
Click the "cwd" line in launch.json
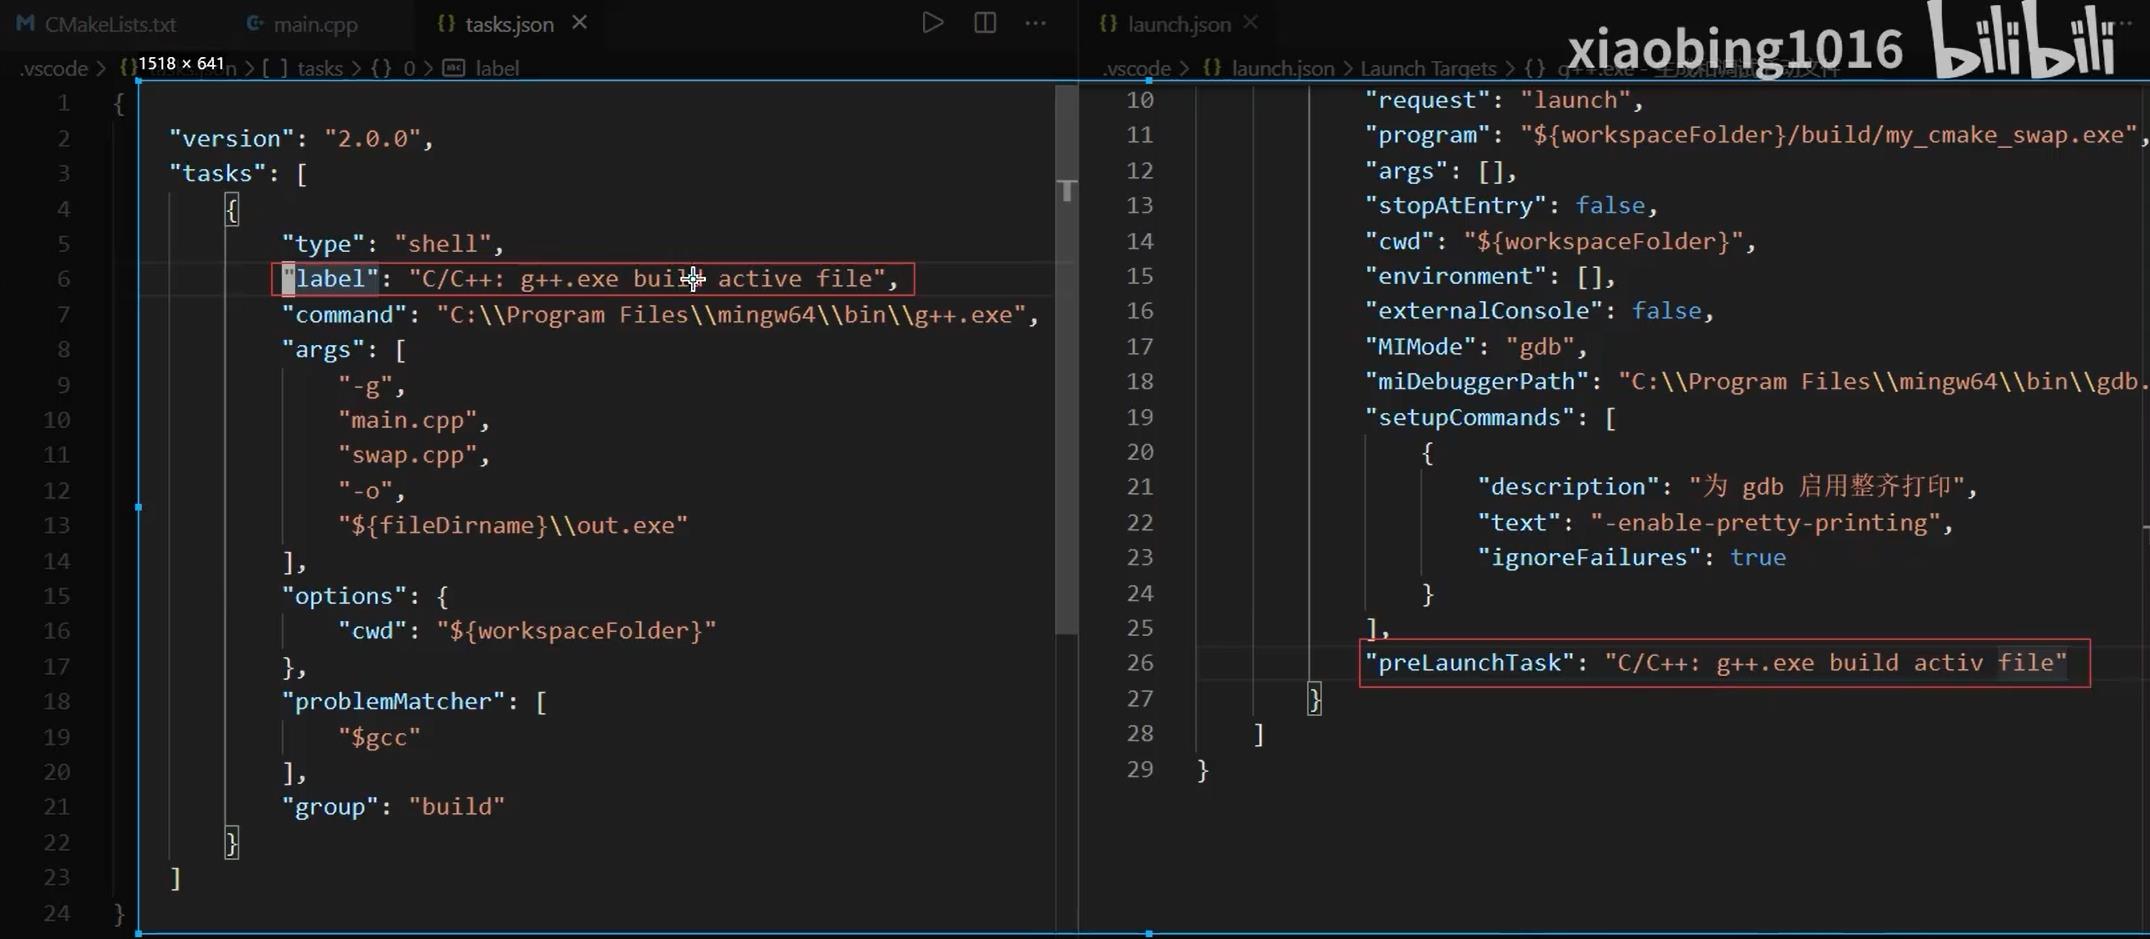(x=1560, y=241)
